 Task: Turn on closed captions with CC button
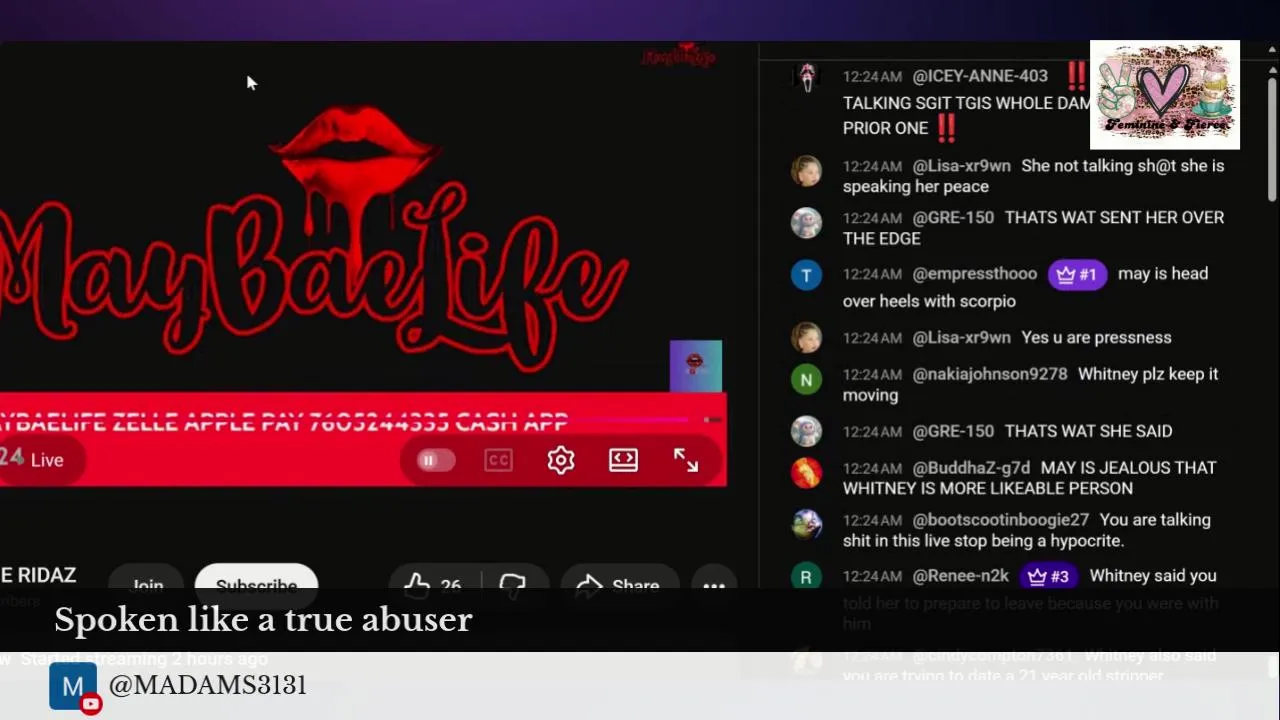[x=498, y=460]
